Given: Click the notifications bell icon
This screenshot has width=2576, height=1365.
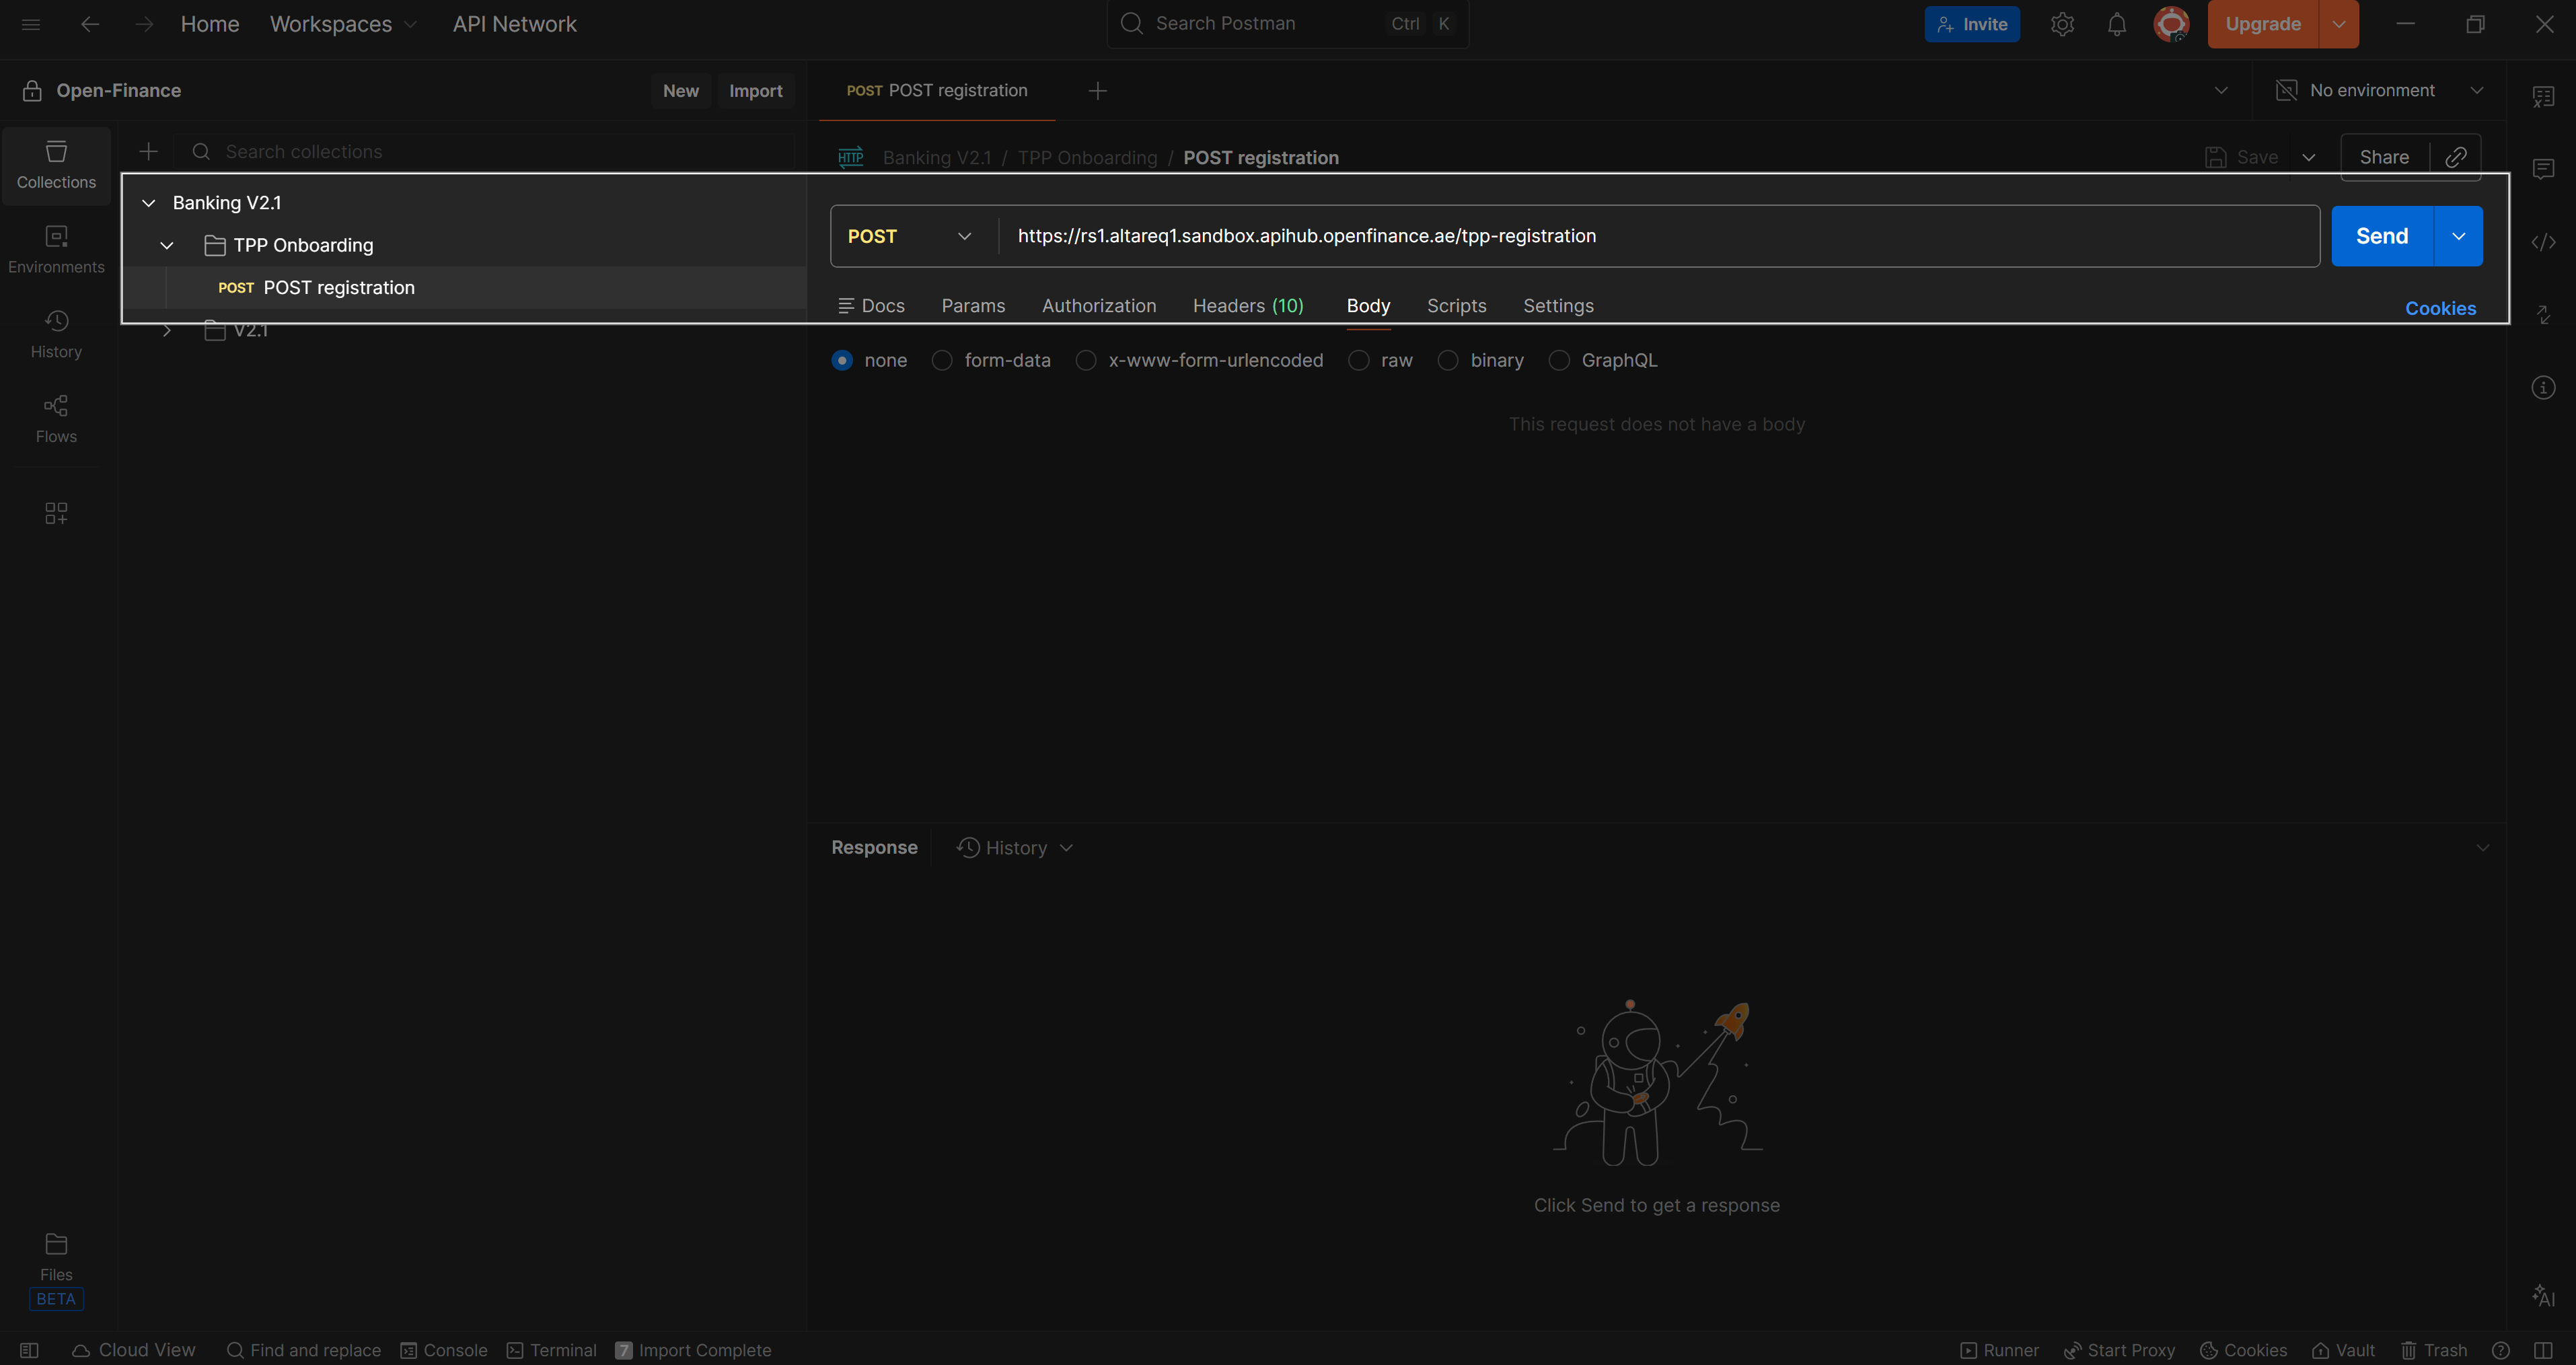Looking at the screenshot, I should (x=2116, y=24).
